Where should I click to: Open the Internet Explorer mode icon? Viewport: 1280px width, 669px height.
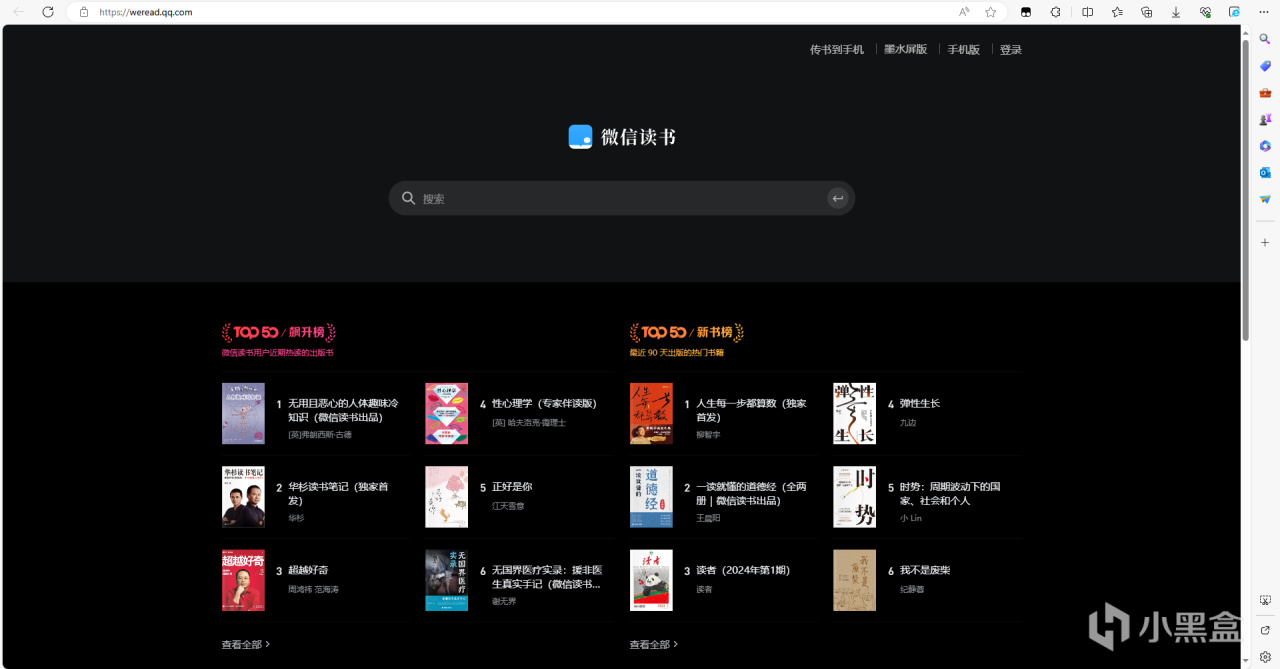point(1234,12)
